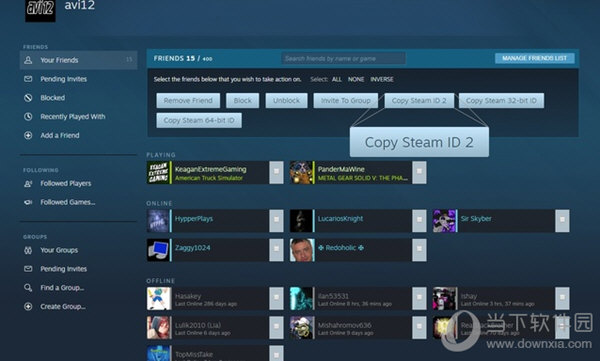Click the ALL selection link

pos(337,79)
